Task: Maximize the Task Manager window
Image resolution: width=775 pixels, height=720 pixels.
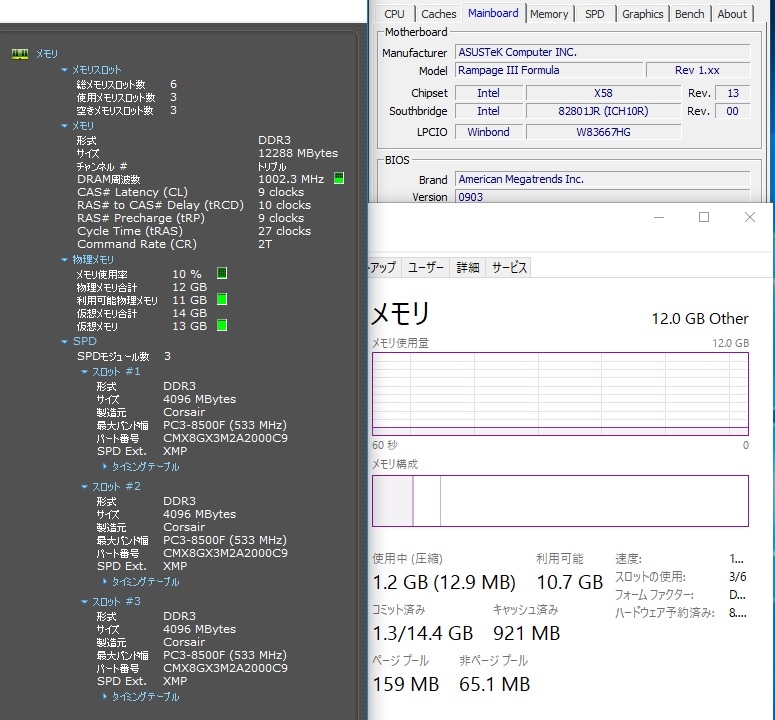Action: point(703,217)
